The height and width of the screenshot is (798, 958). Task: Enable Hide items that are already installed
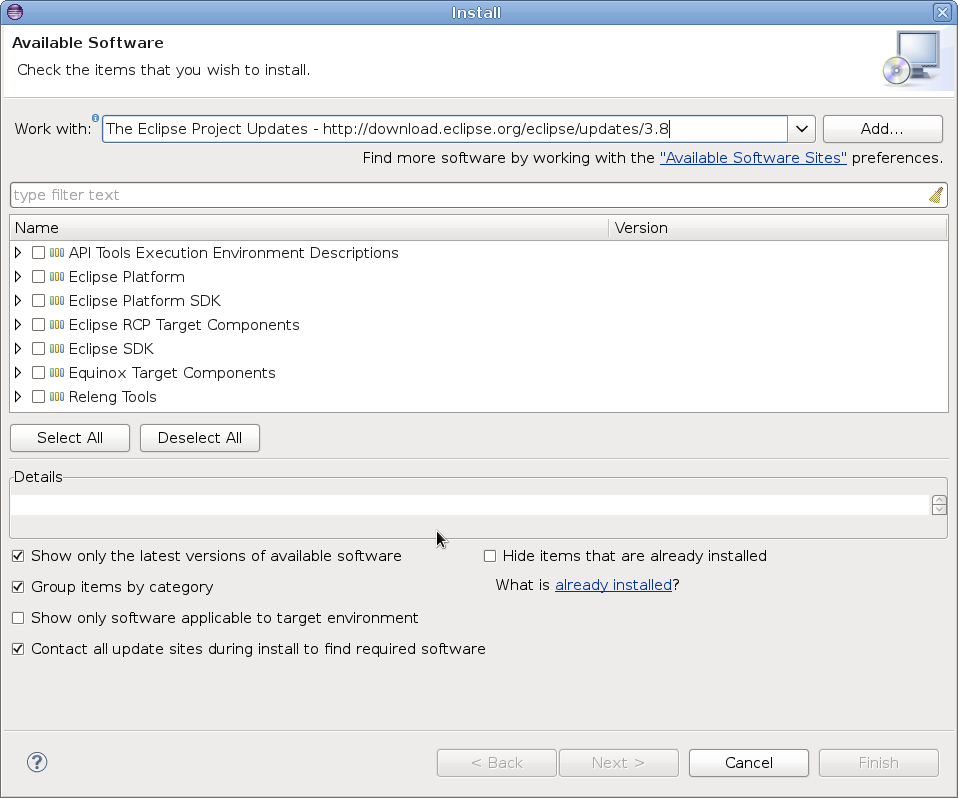click(x=489, y=556)
